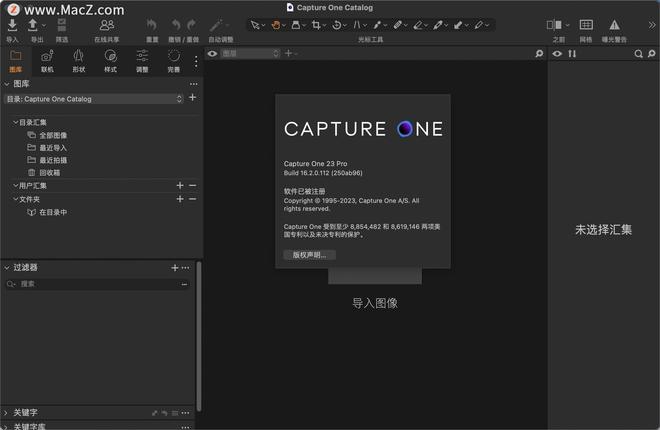Open the tool tabs vertical dots menu
Screen dimensions: 660x430
point(196,61)
